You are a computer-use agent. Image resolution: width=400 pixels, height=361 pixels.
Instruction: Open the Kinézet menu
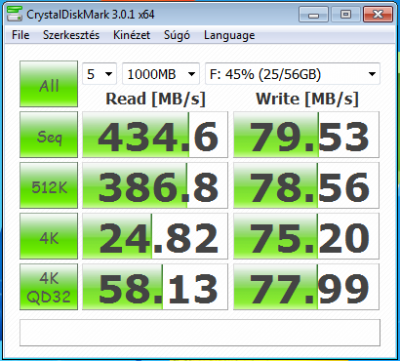coord(132,35)
